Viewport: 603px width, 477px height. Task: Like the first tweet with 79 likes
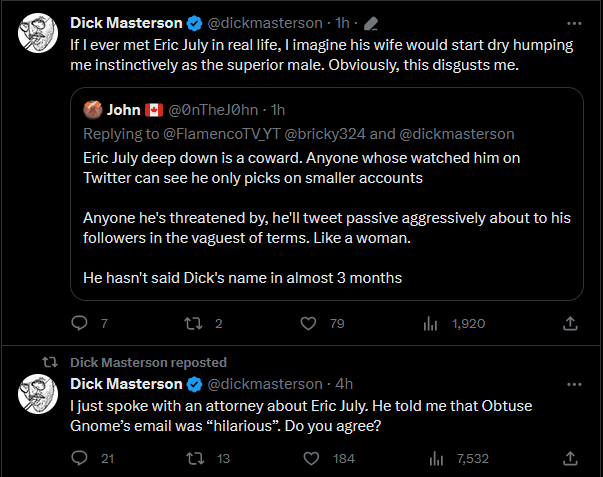tap(310, 323)
